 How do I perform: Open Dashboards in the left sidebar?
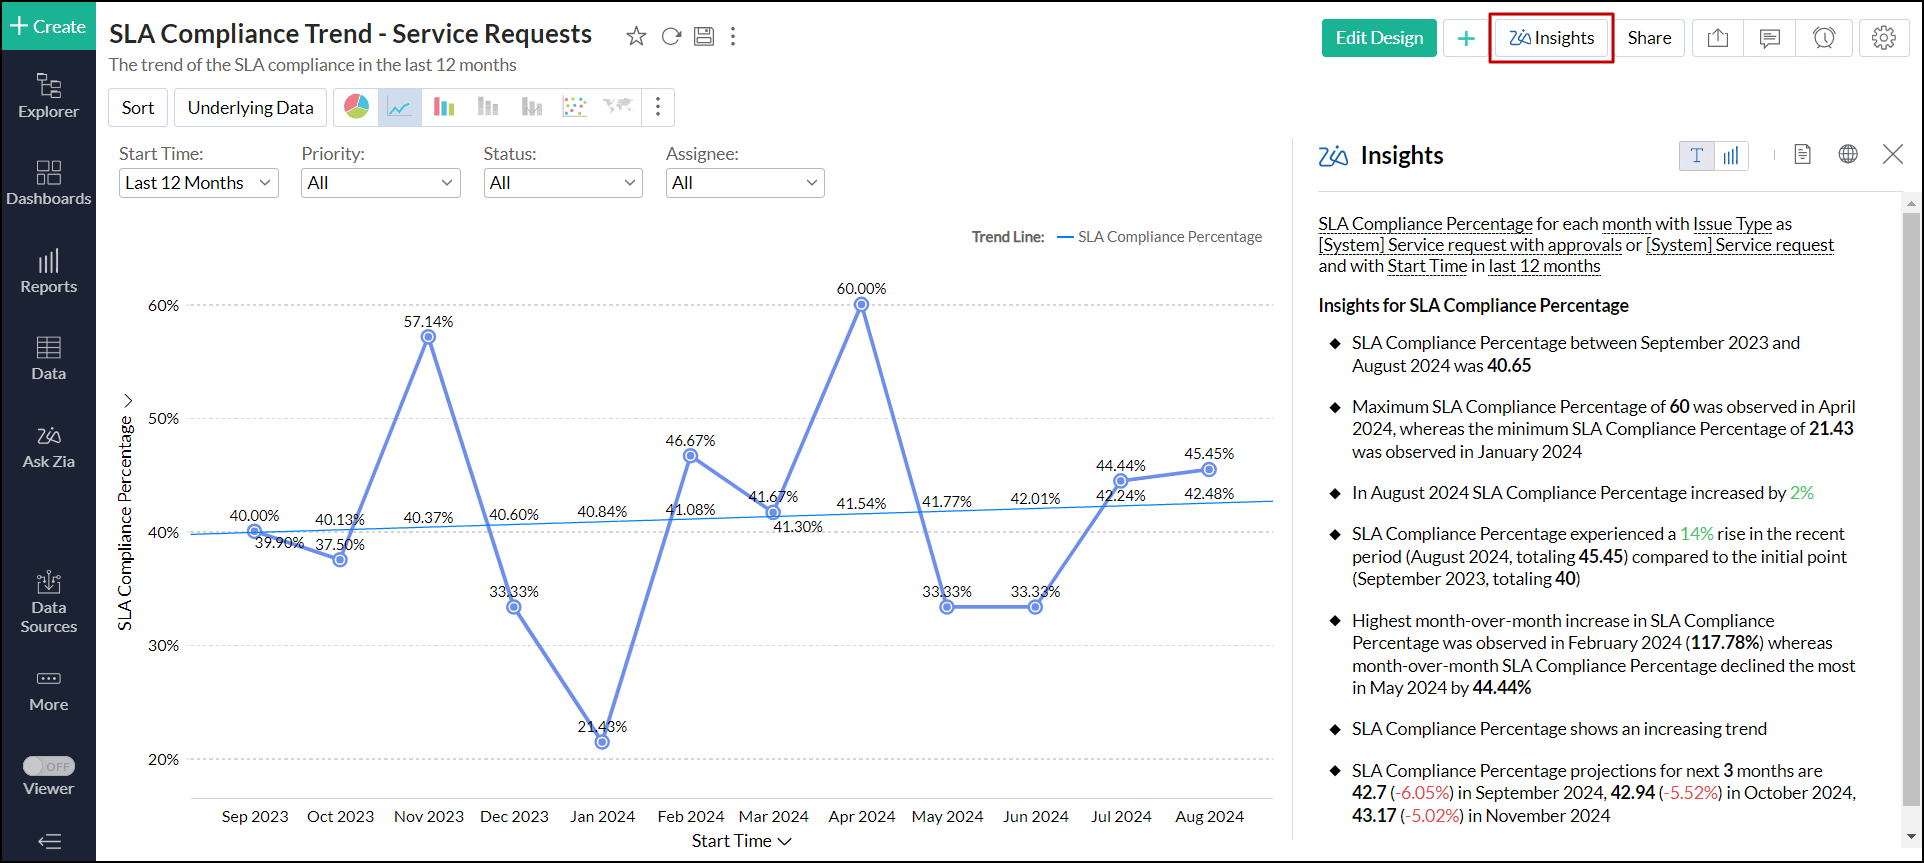(48, 183)
